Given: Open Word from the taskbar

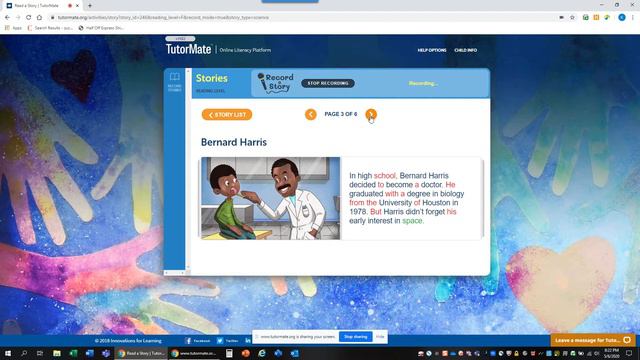Looking at the screenshot, I should 89,353.
